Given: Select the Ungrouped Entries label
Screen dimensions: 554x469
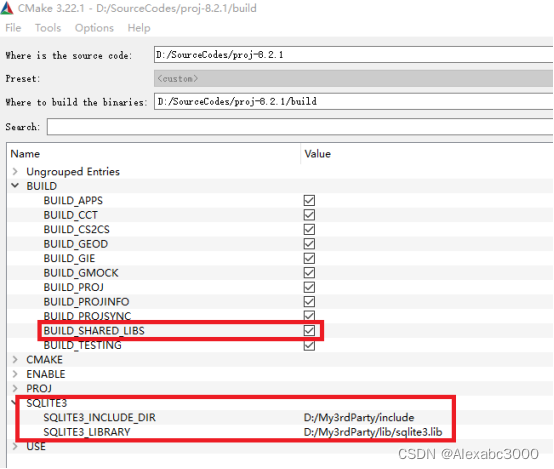Looking at the screenshot, I should (73, 171).
